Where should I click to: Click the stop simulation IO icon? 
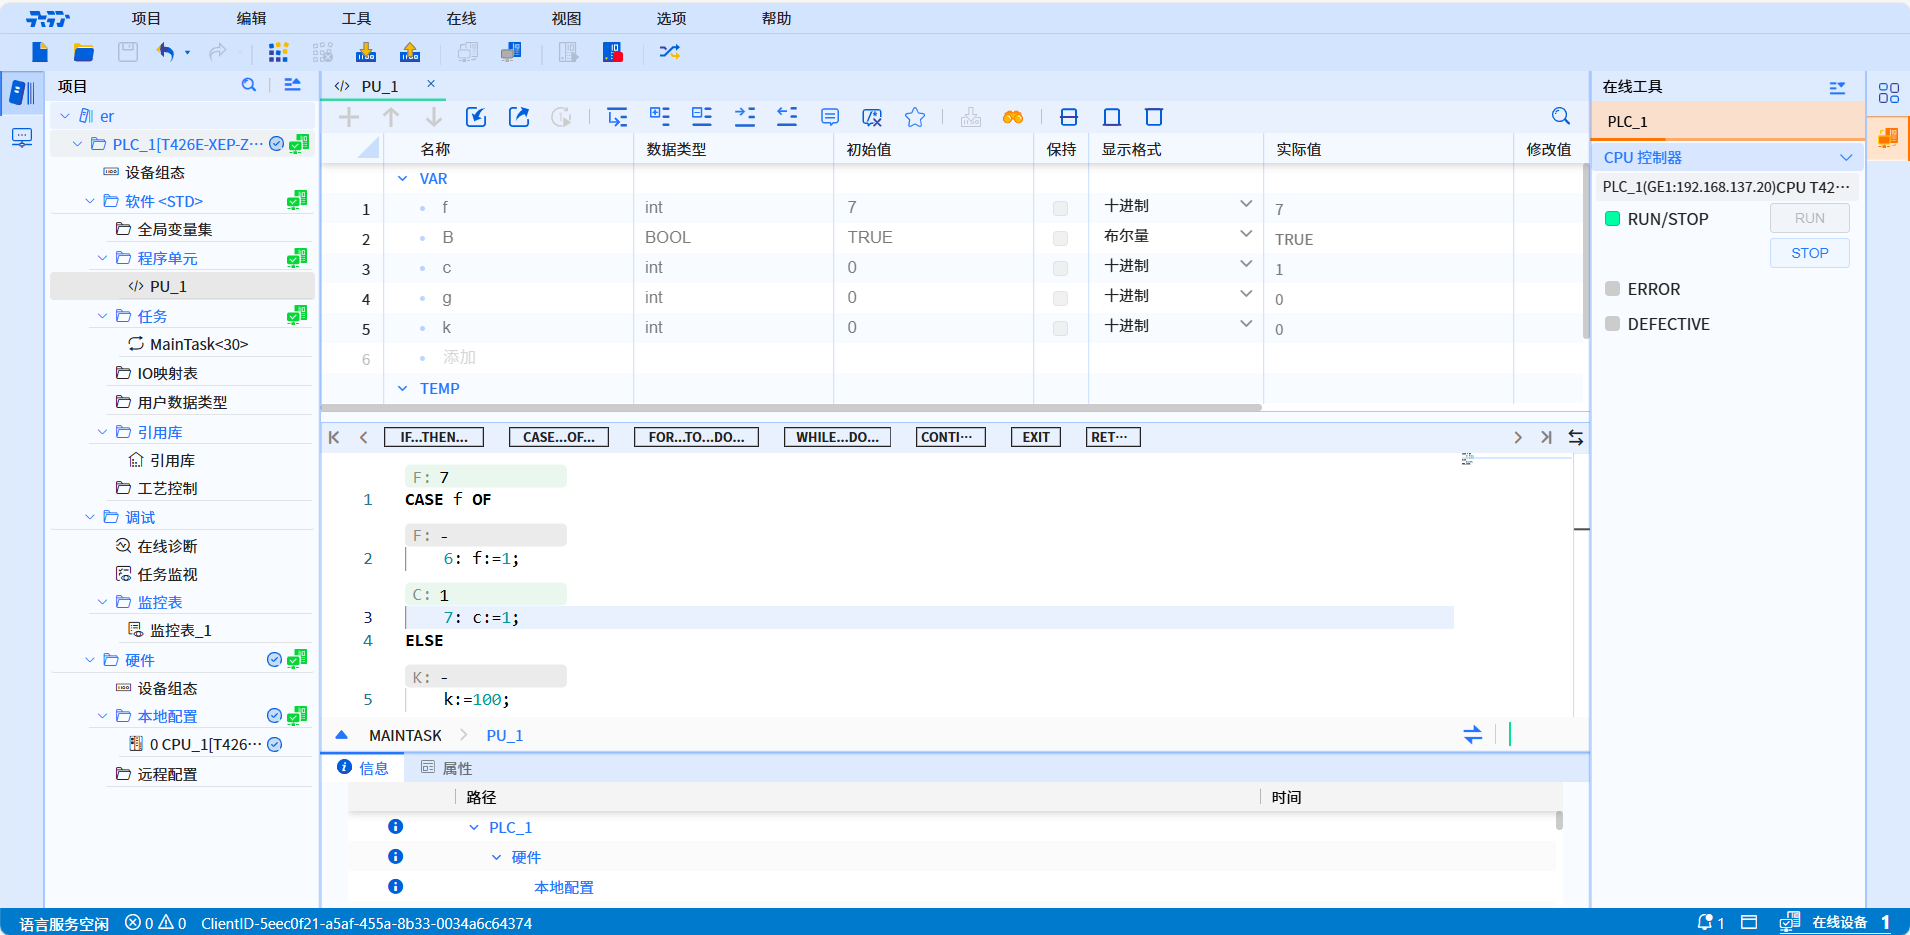click(613, 52)
